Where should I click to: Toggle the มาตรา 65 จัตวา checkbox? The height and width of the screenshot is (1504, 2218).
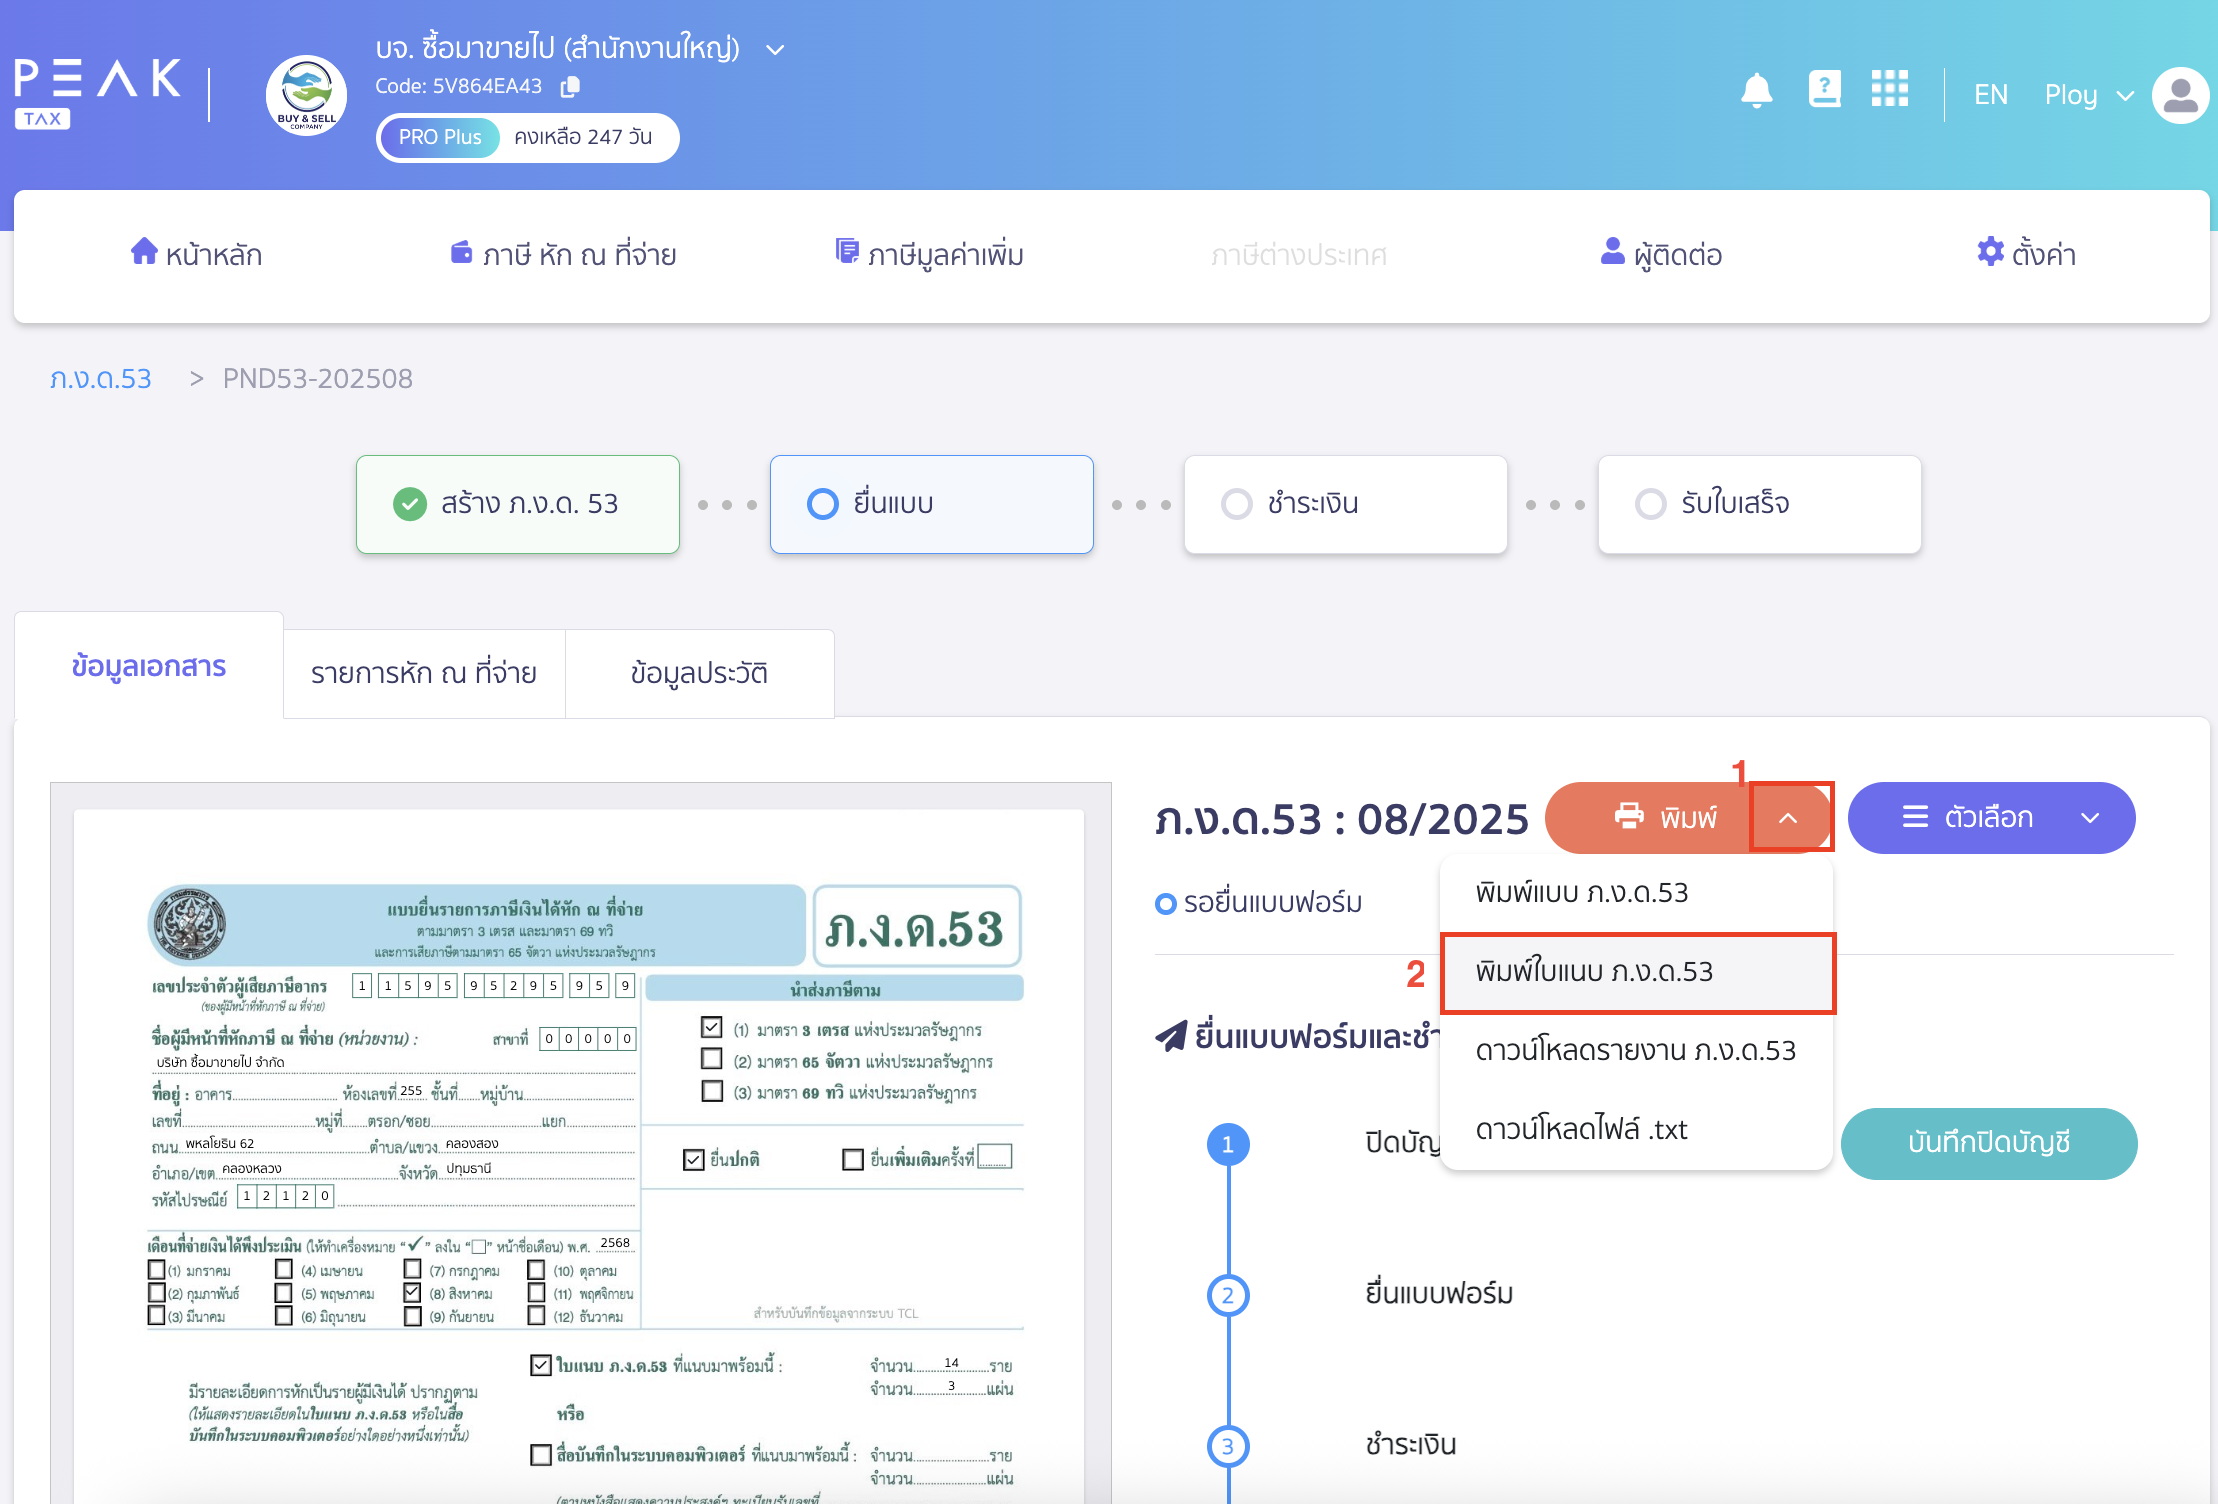[x=712, y=1059]
